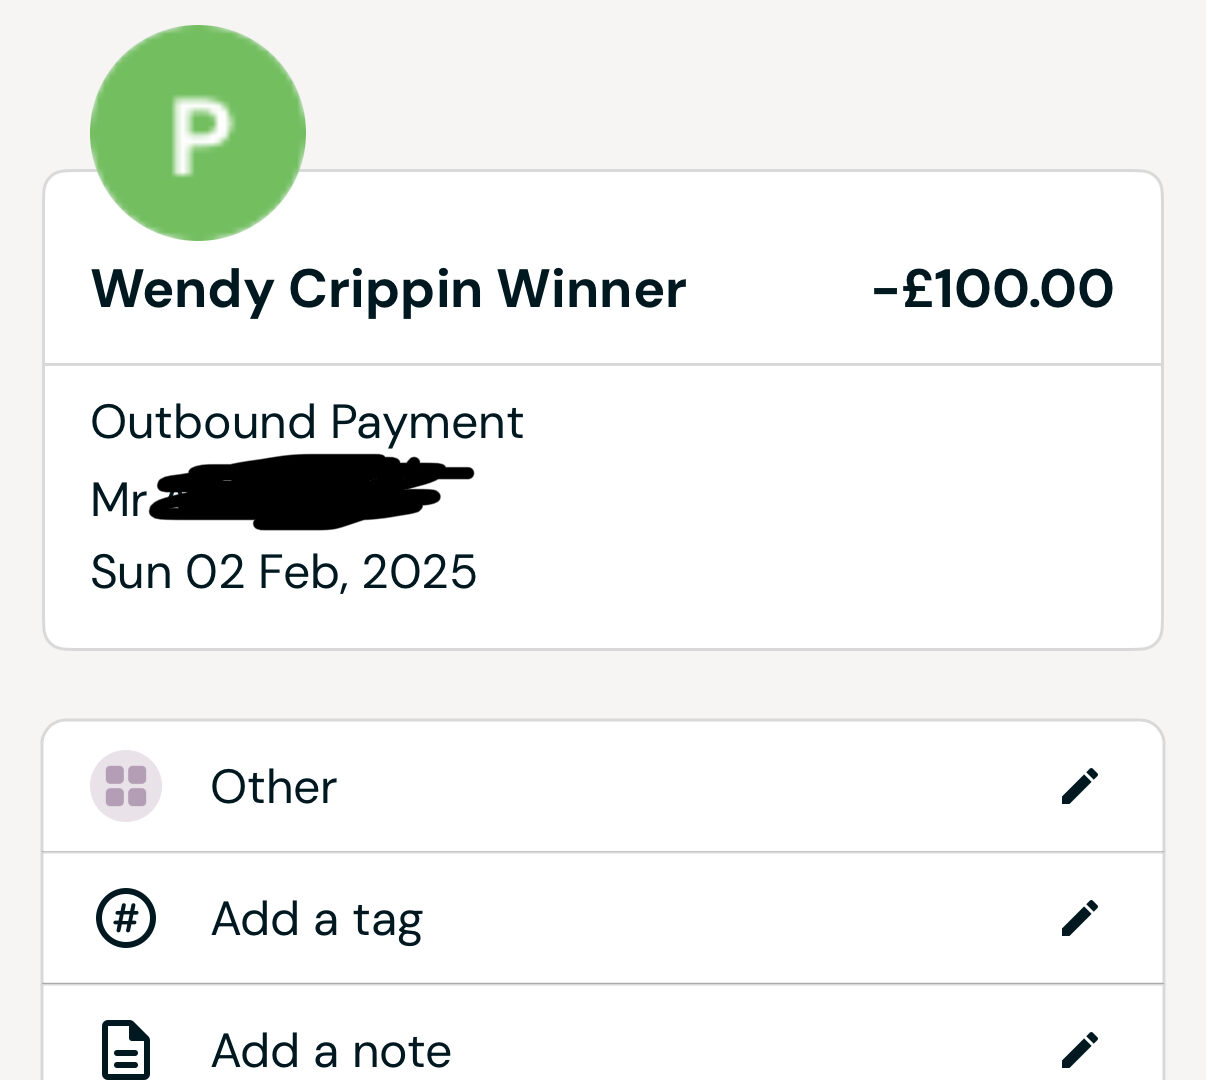Screen dimensions: 1206x1080
Task: Click the pencil icon beside Other
Action: (x=1080, y=786)
